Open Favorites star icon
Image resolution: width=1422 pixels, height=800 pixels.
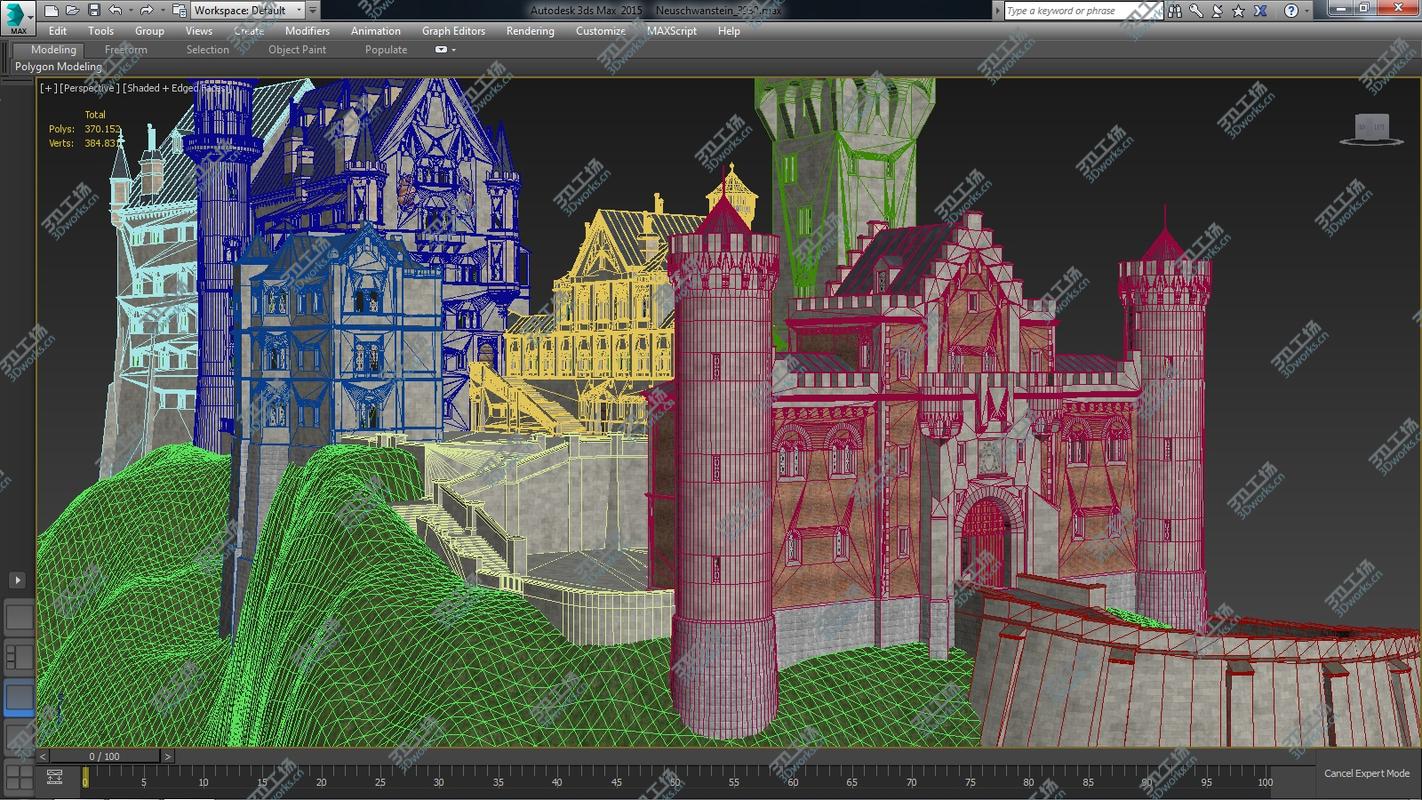[1239, 10]
